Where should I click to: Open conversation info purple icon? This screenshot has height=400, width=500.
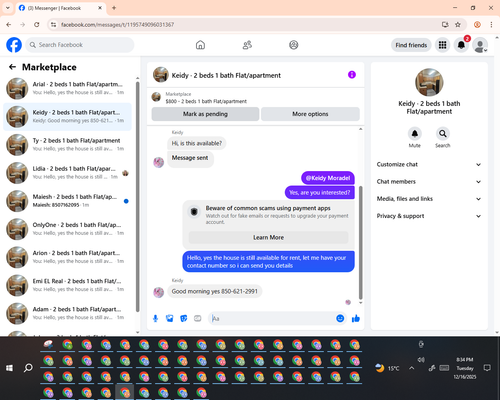tap(352, 75)
